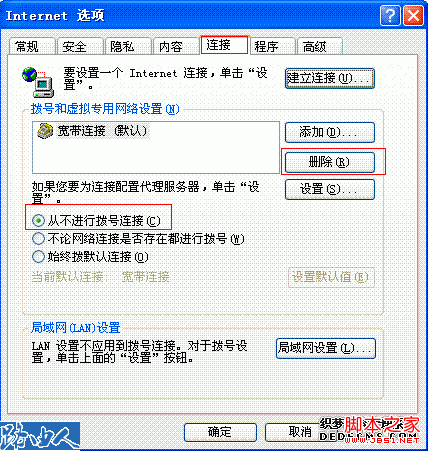The image size is (428, 451).
Task: Click the 添加 button
Action: 330,132
